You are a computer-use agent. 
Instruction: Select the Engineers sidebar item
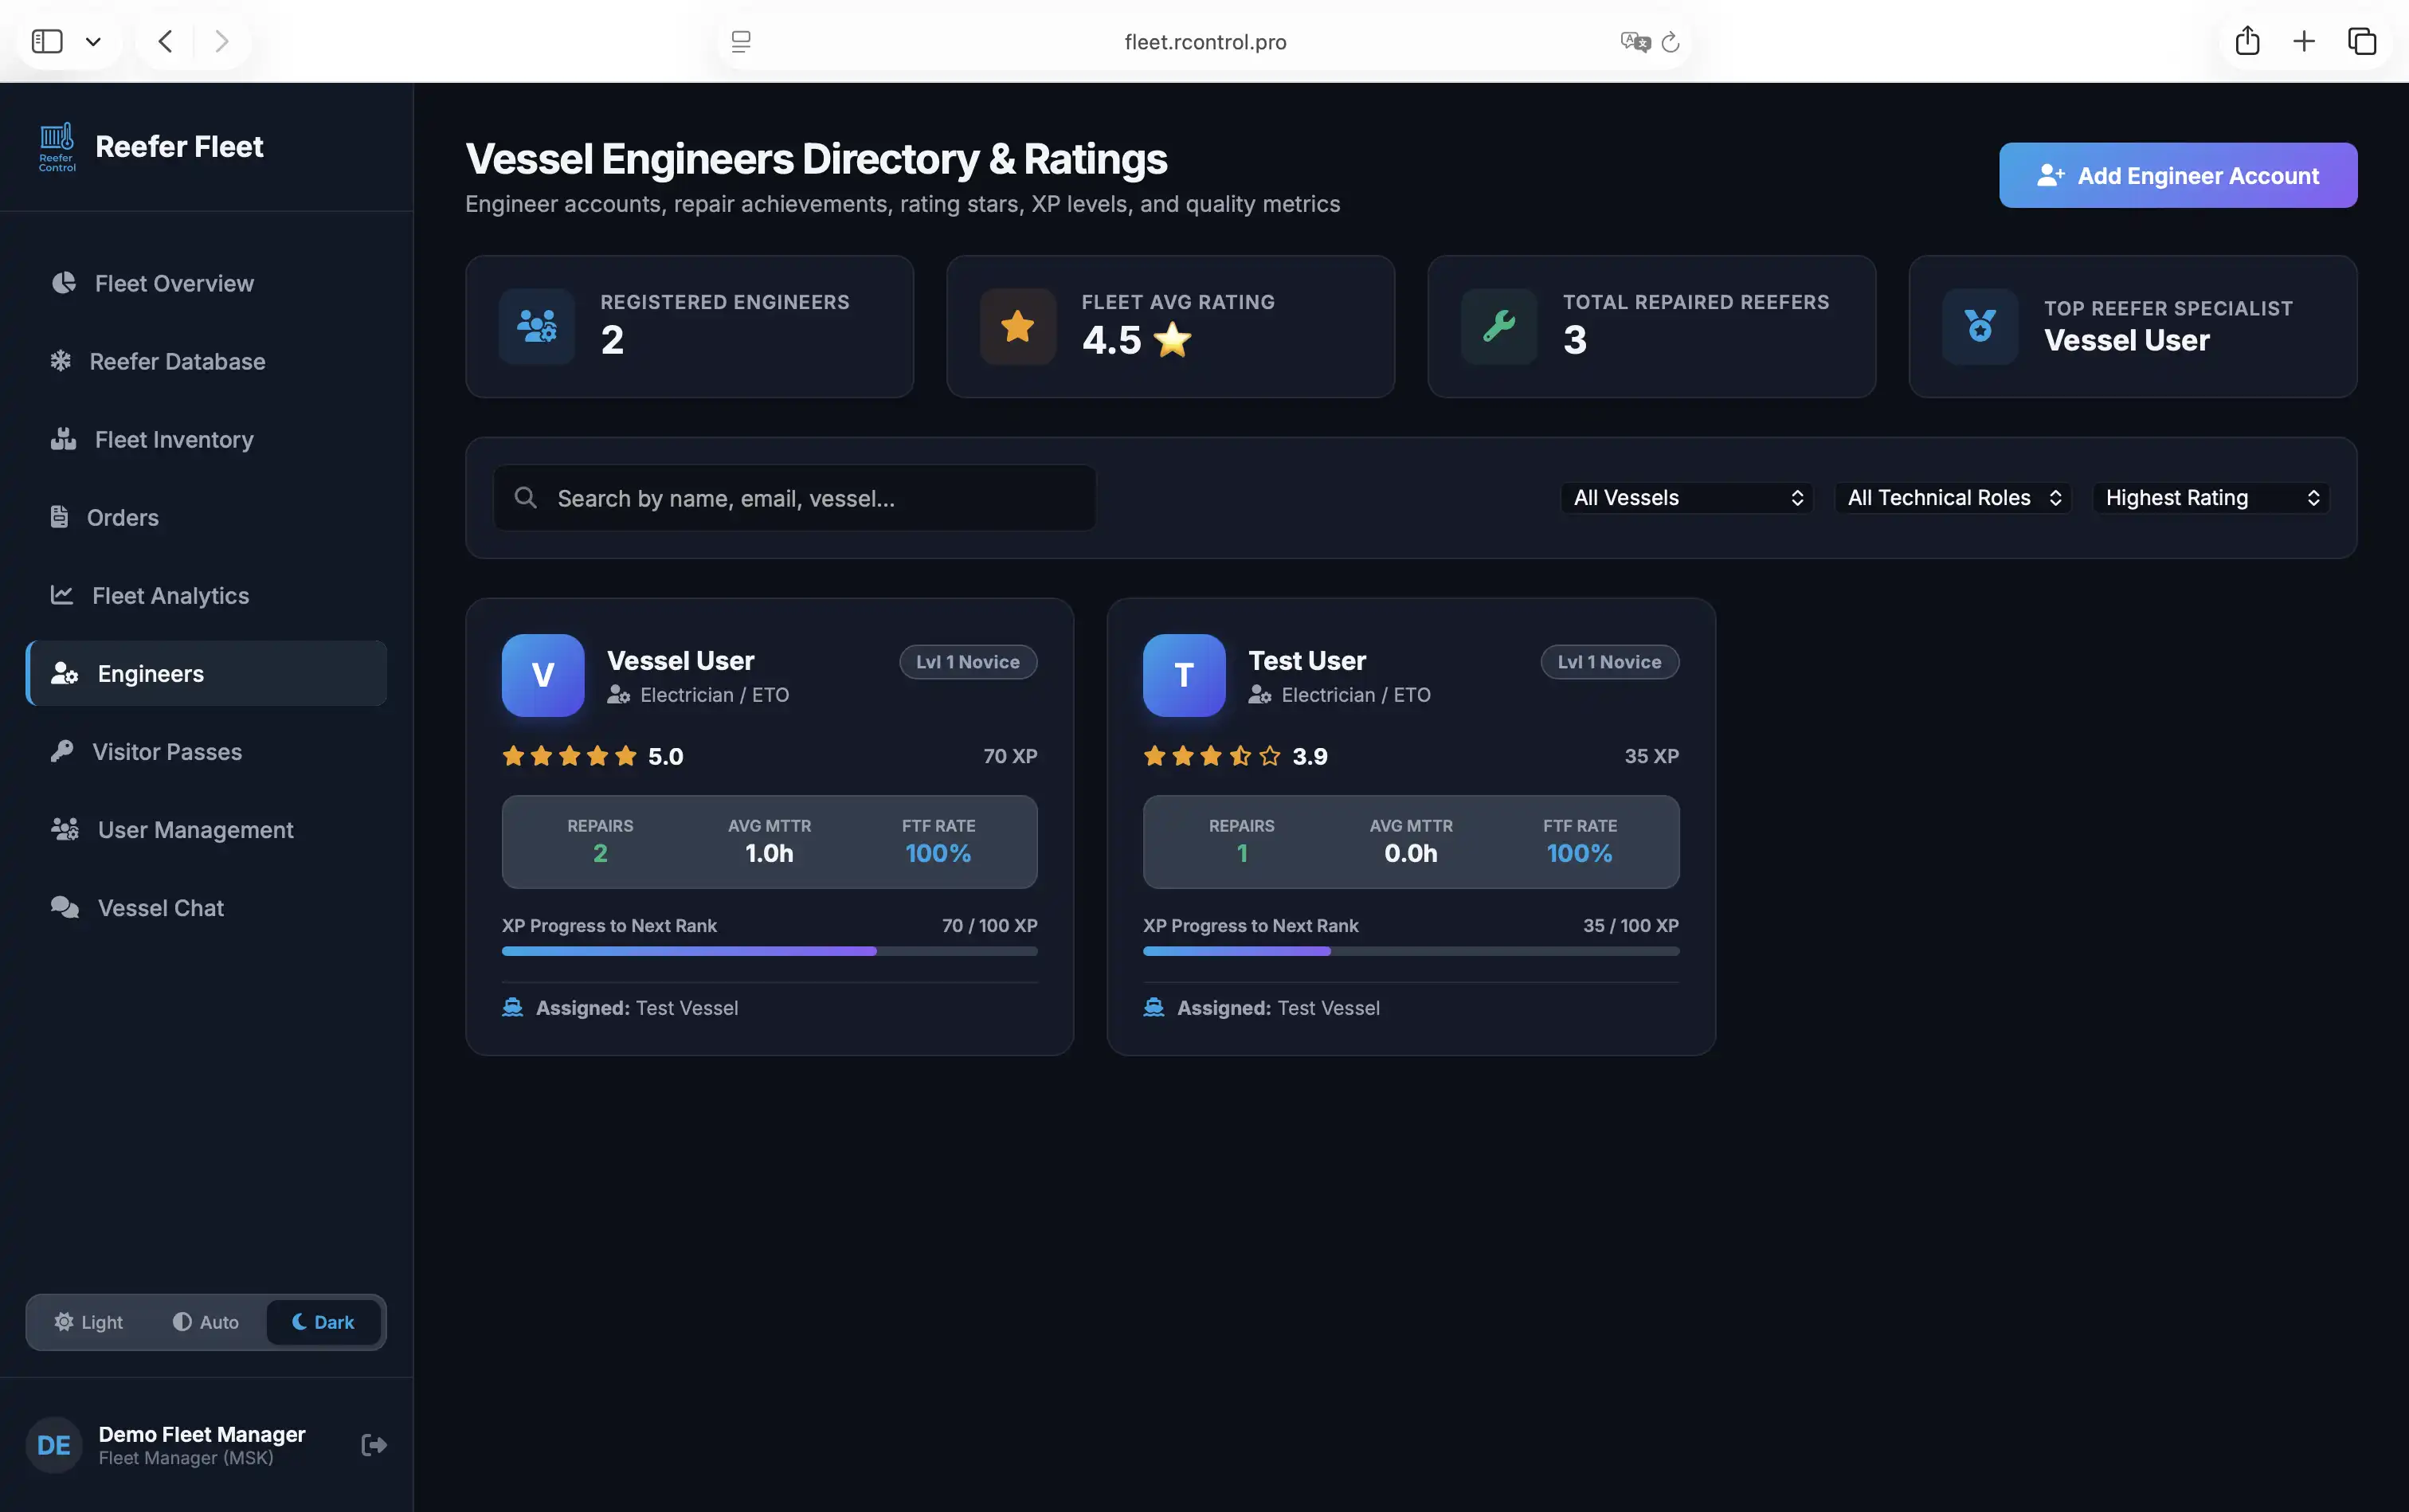(206, 673)
